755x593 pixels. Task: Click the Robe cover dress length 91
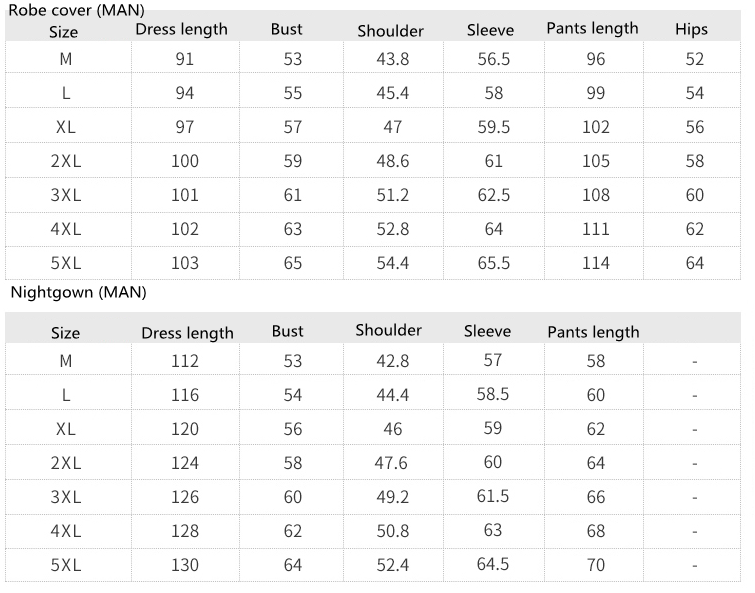[185, 59]
